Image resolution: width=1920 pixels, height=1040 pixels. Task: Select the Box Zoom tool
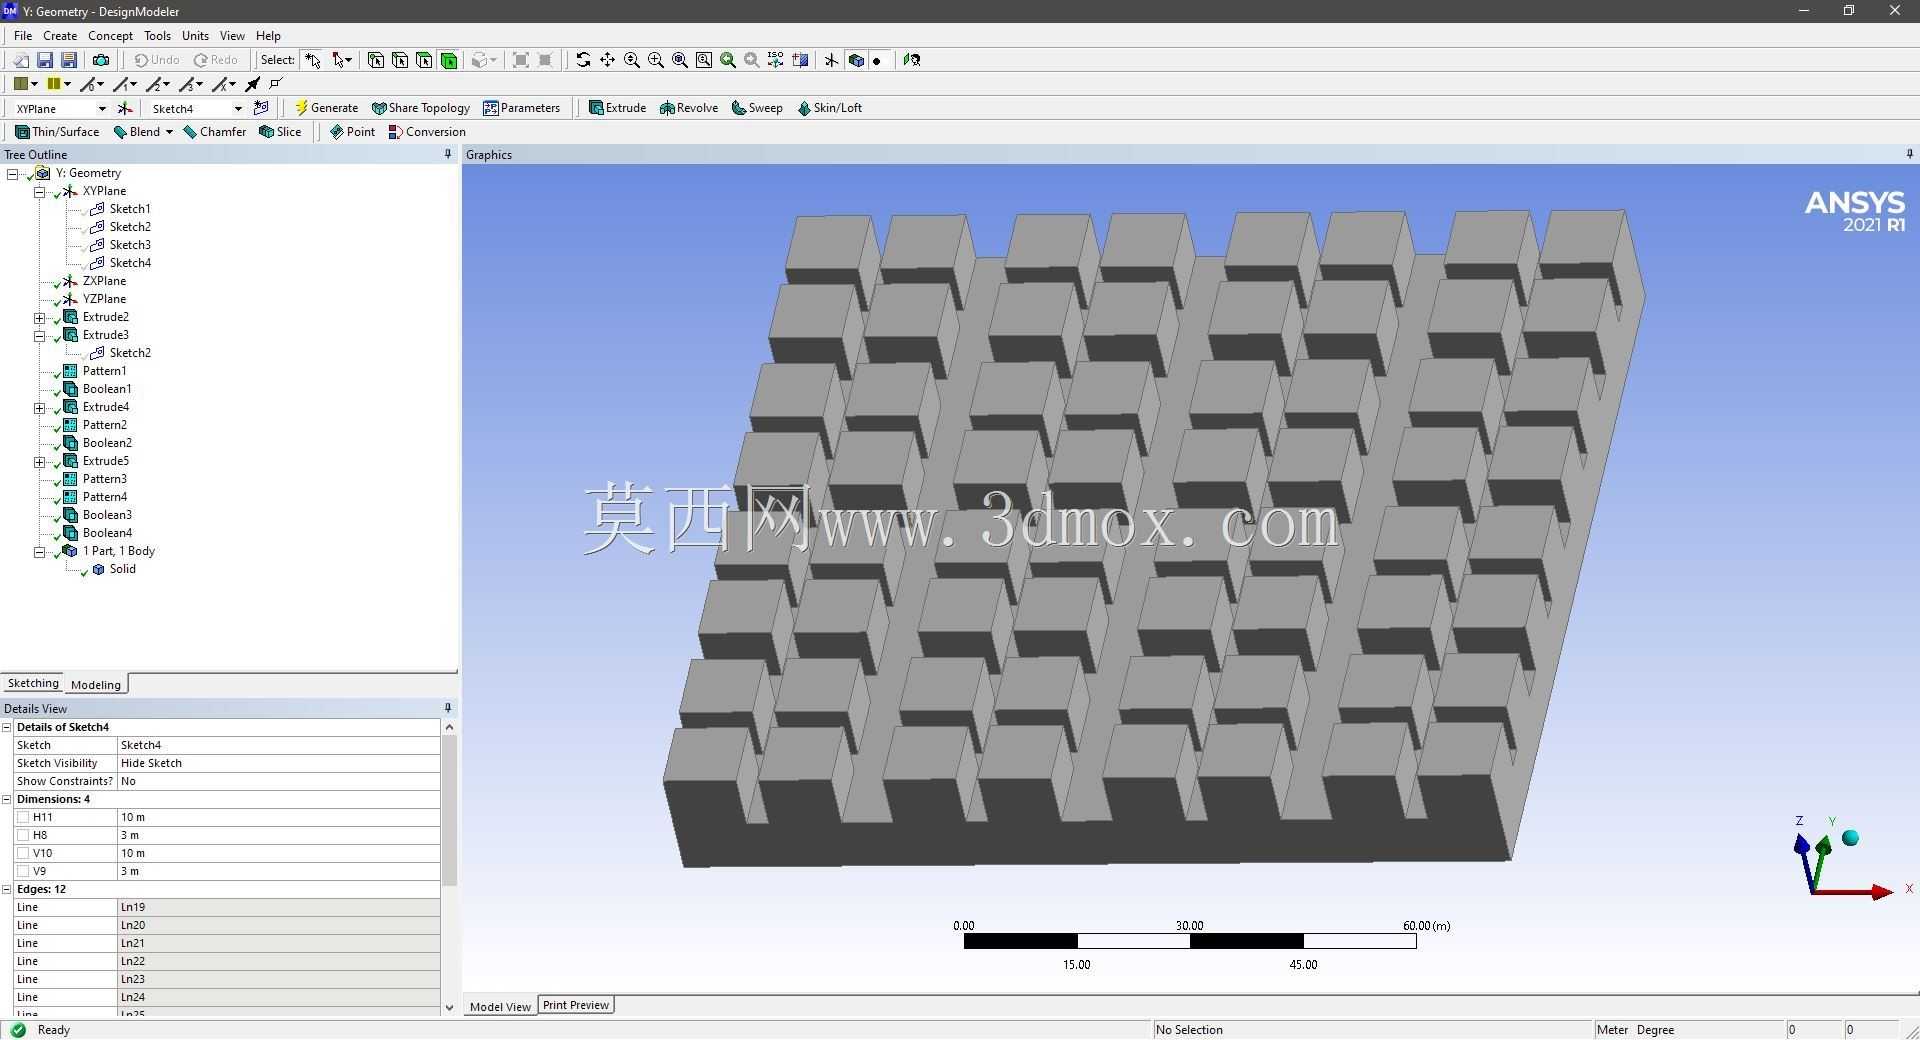point(656,60)
